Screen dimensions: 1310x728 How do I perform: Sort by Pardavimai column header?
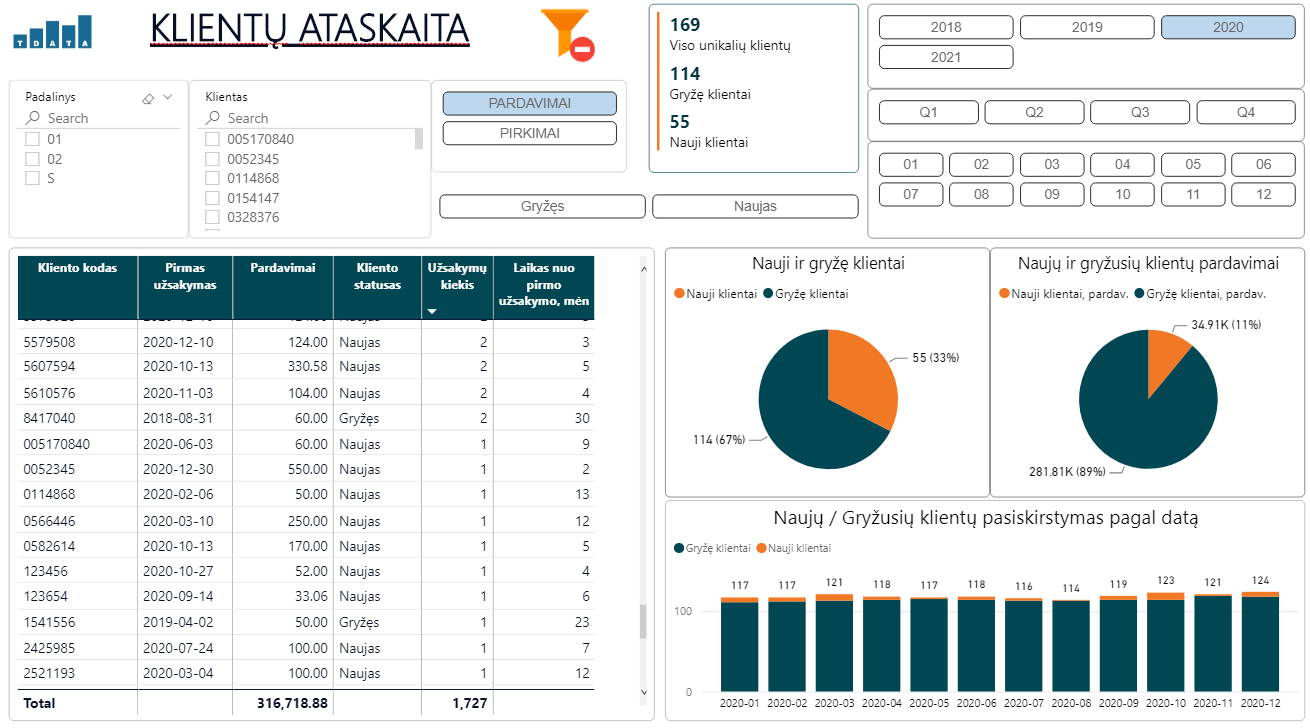point(282,268)
